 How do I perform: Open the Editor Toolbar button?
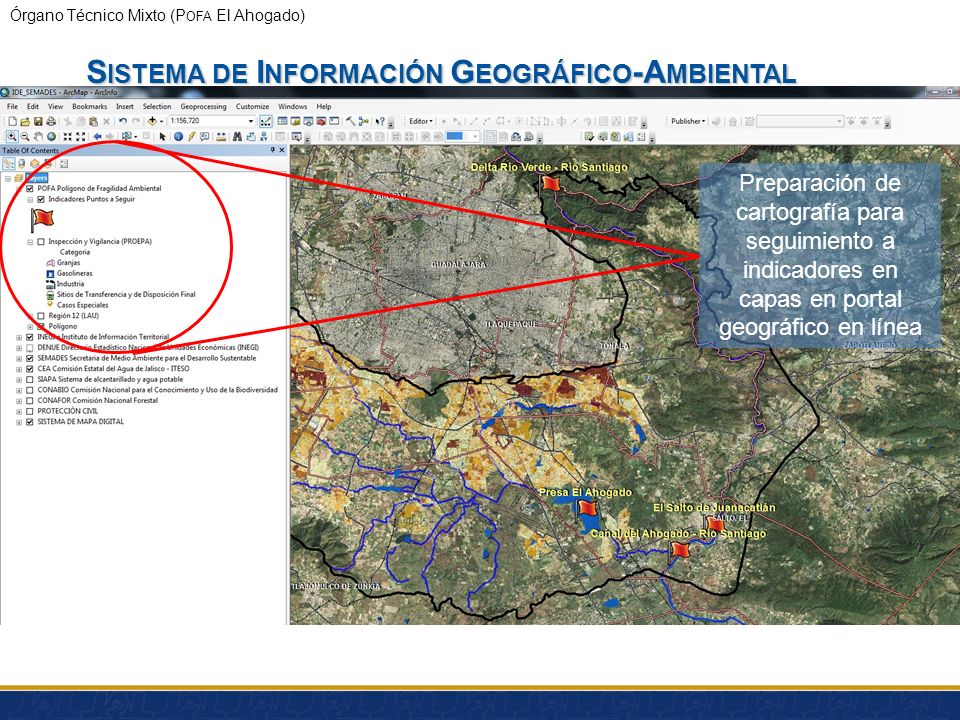click(x=266, y=121)
